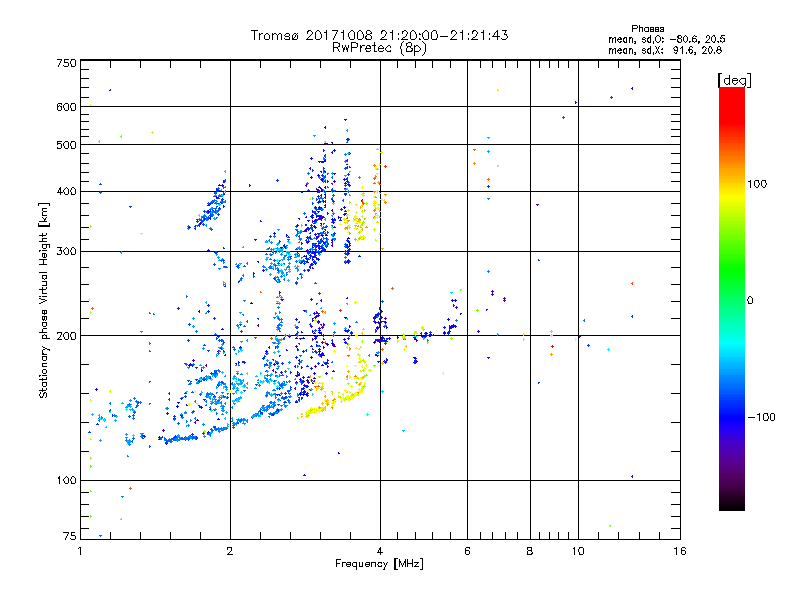Click x-axis tick label '6'
Image resolution: width=800 pixels, height=600 pixels.
467,551
